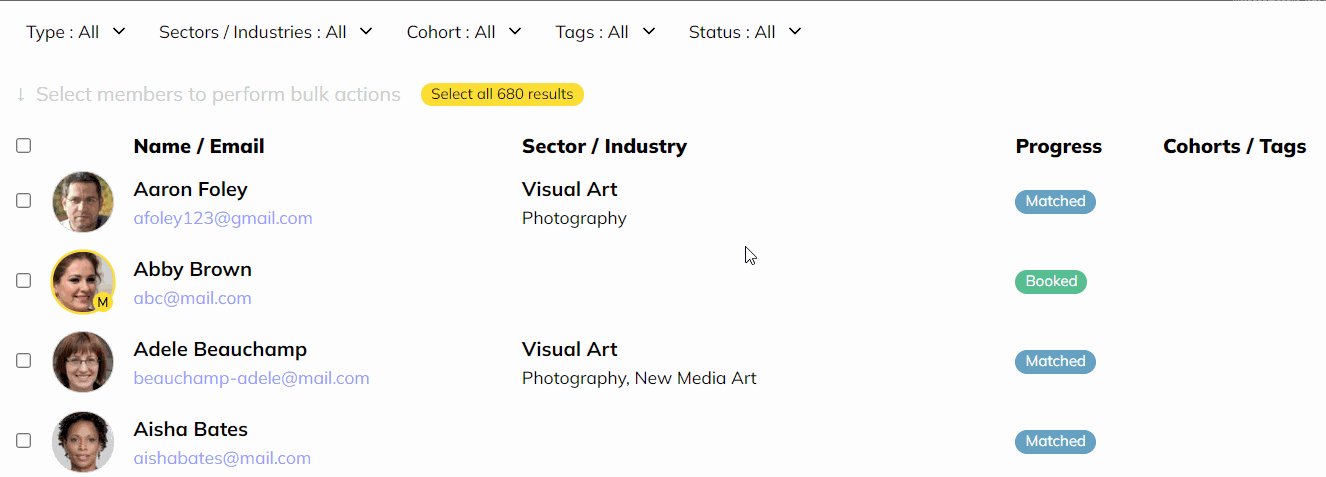Click the green Booked progress badge
1326x477 pixels.
point(1051,282)
